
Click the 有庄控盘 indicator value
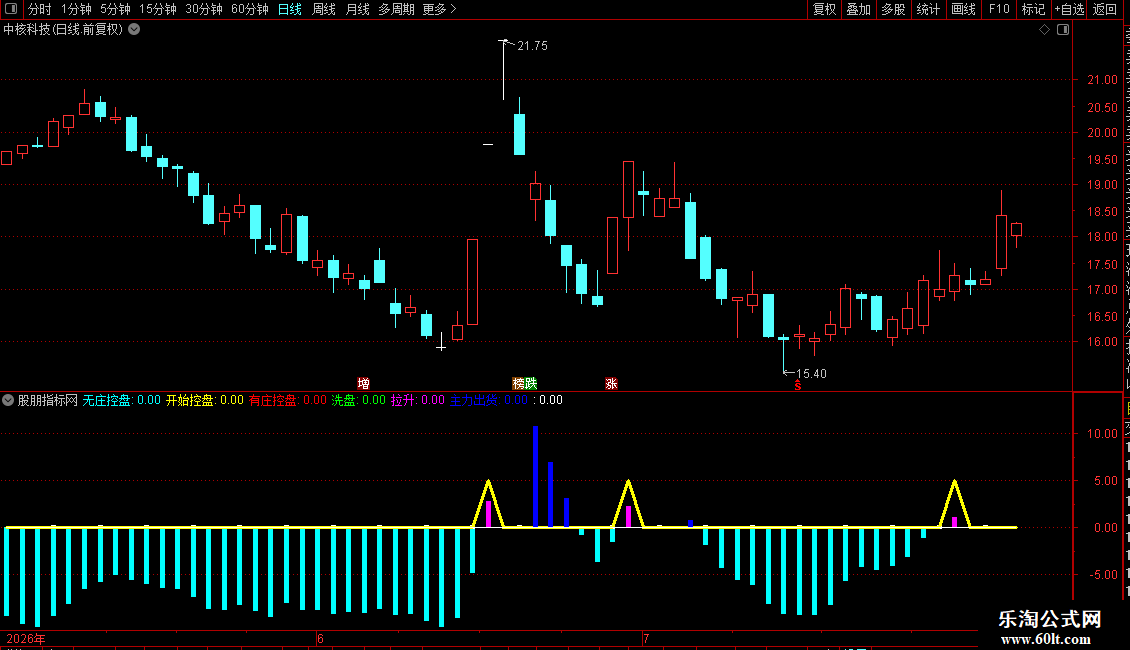288,400
